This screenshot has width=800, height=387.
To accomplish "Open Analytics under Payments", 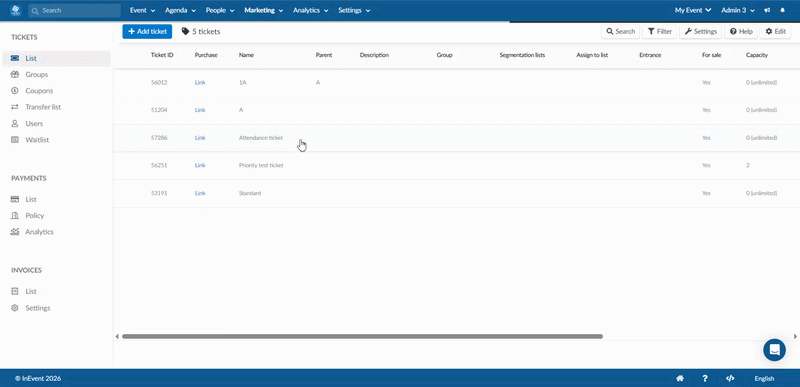I will point(39,232).
